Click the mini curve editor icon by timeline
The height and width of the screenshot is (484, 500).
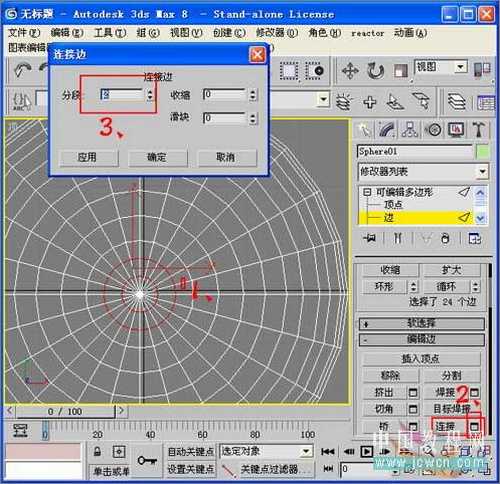point(20,430)
